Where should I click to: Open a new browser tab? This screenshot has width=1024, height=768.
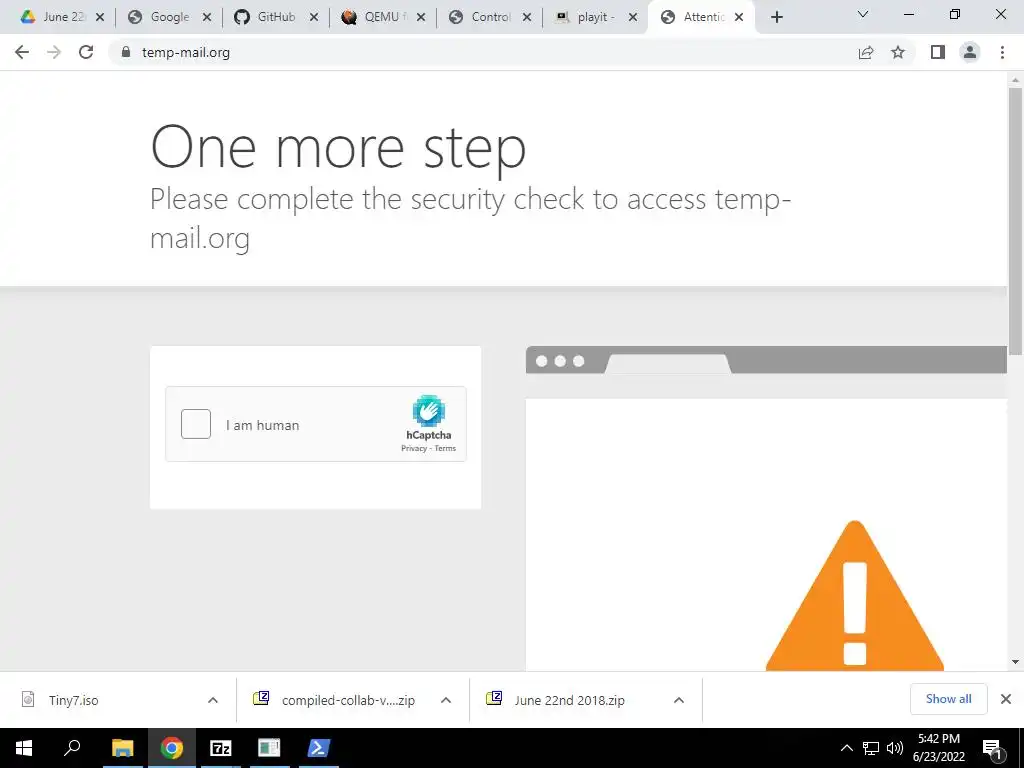point(776,17)
